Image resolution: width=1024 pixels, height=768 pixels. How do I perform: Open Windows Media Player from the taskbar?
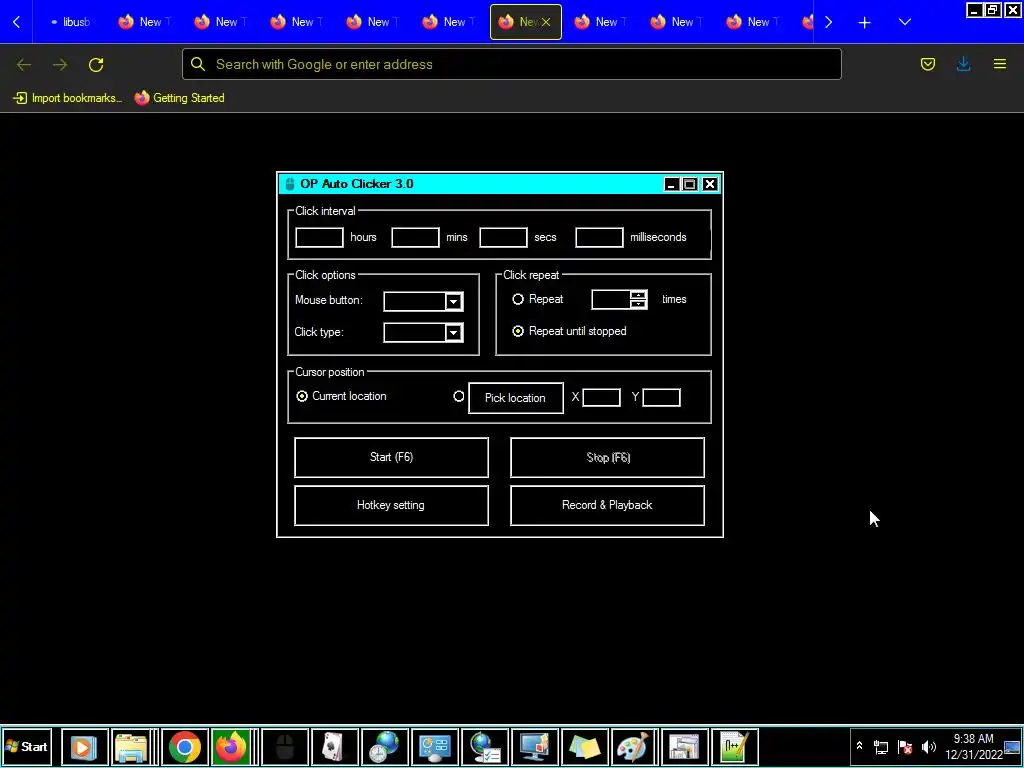tap(84, 747)
